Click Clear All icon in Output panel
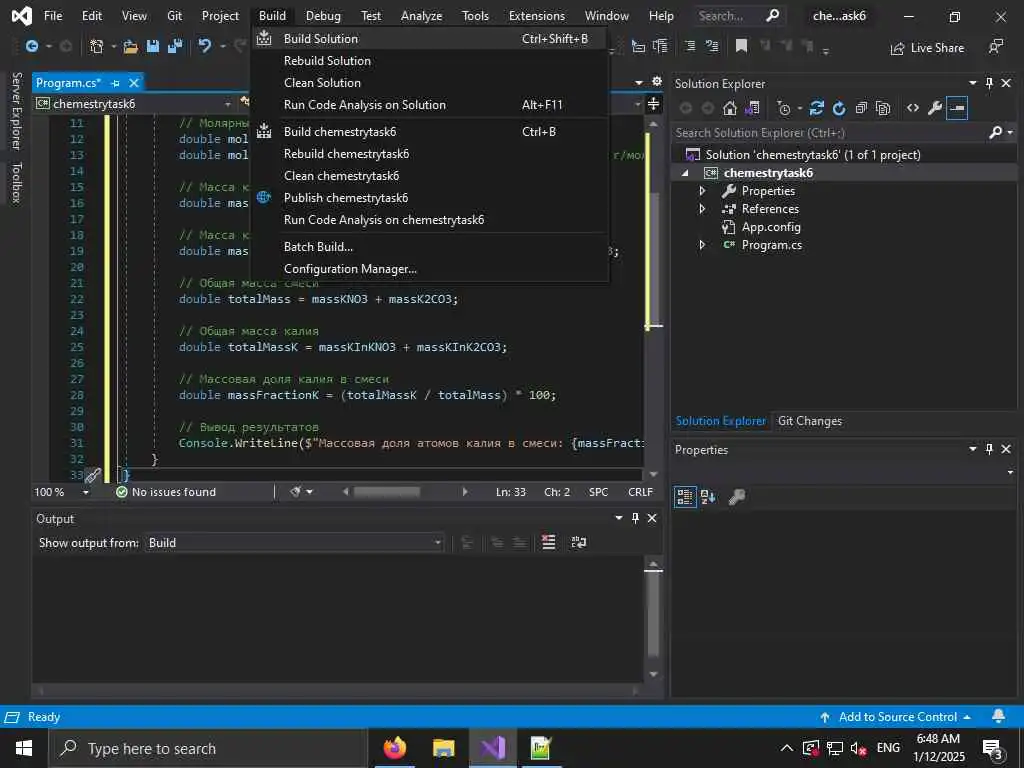The height and width of the screenshot is (768, 1024). click(549, 542)
